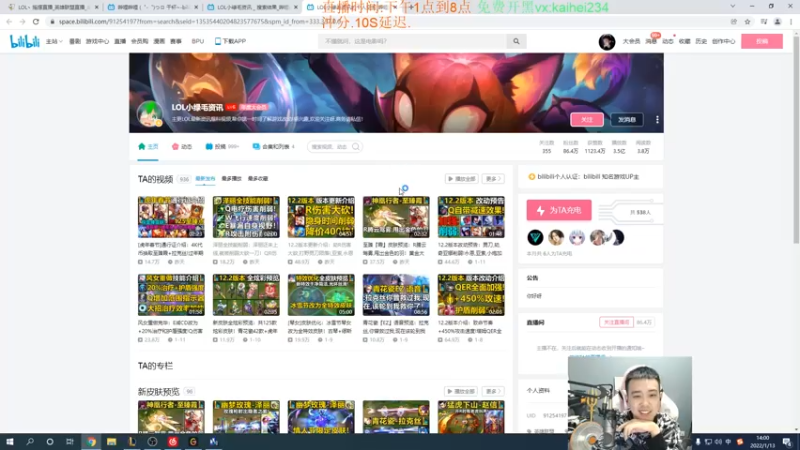Image resolution: width=800 pixels, height=450 pixels.
Task: Open 会员购 in the top navigation
Action: click(x=139, y=41)
